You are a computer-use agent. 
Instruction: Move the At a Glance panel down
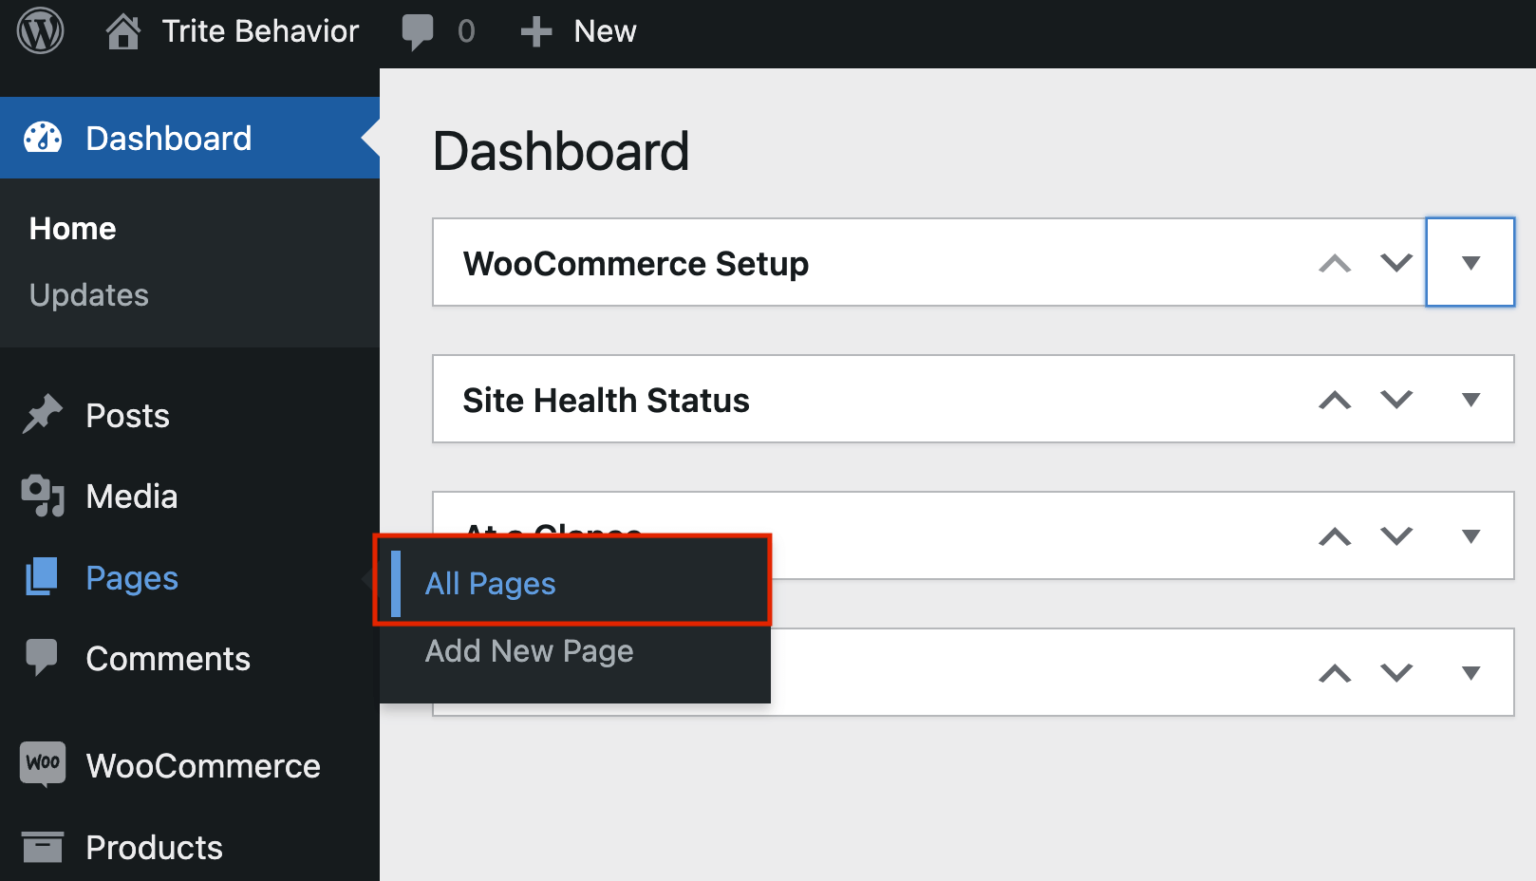point(1397,536)
